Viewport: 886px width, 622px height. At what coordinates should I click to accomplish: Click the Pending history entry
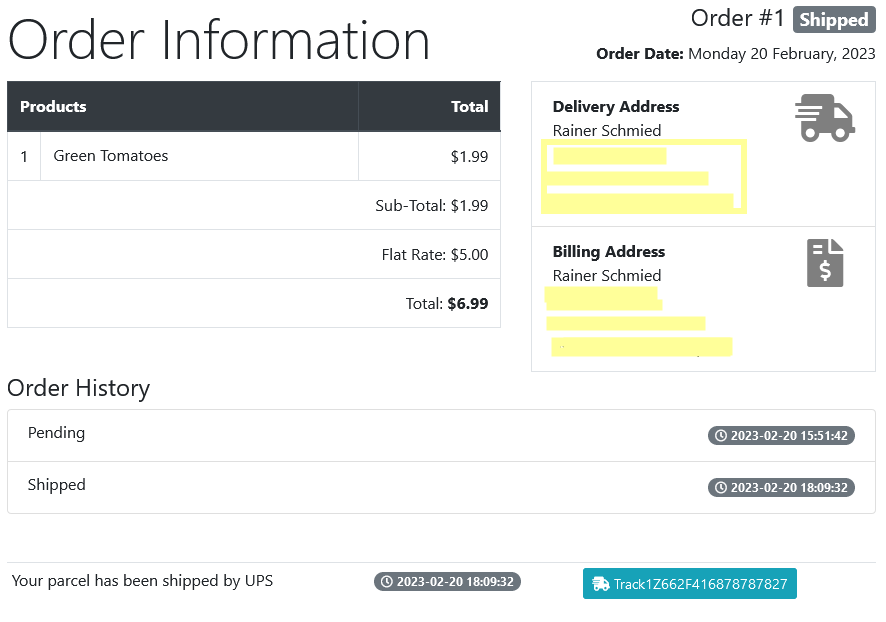point(441,436)
